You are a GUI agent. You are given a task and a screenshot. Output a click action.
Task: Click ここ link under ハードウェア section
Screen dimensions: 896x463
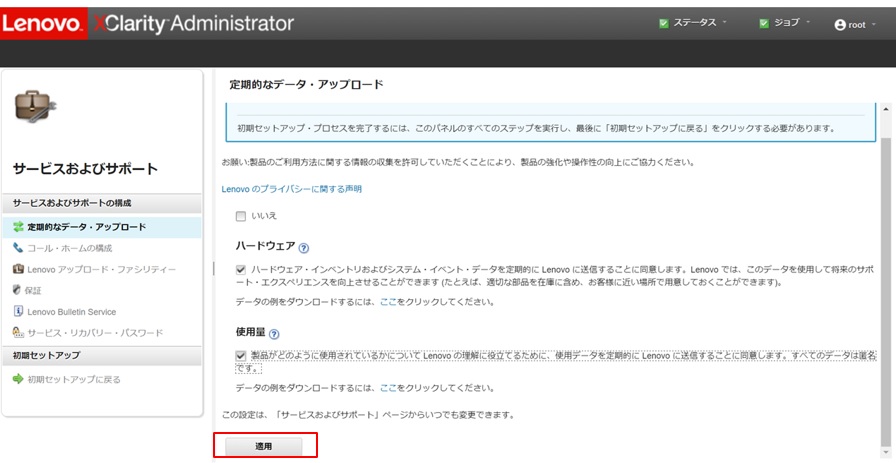tap(389, 301)
